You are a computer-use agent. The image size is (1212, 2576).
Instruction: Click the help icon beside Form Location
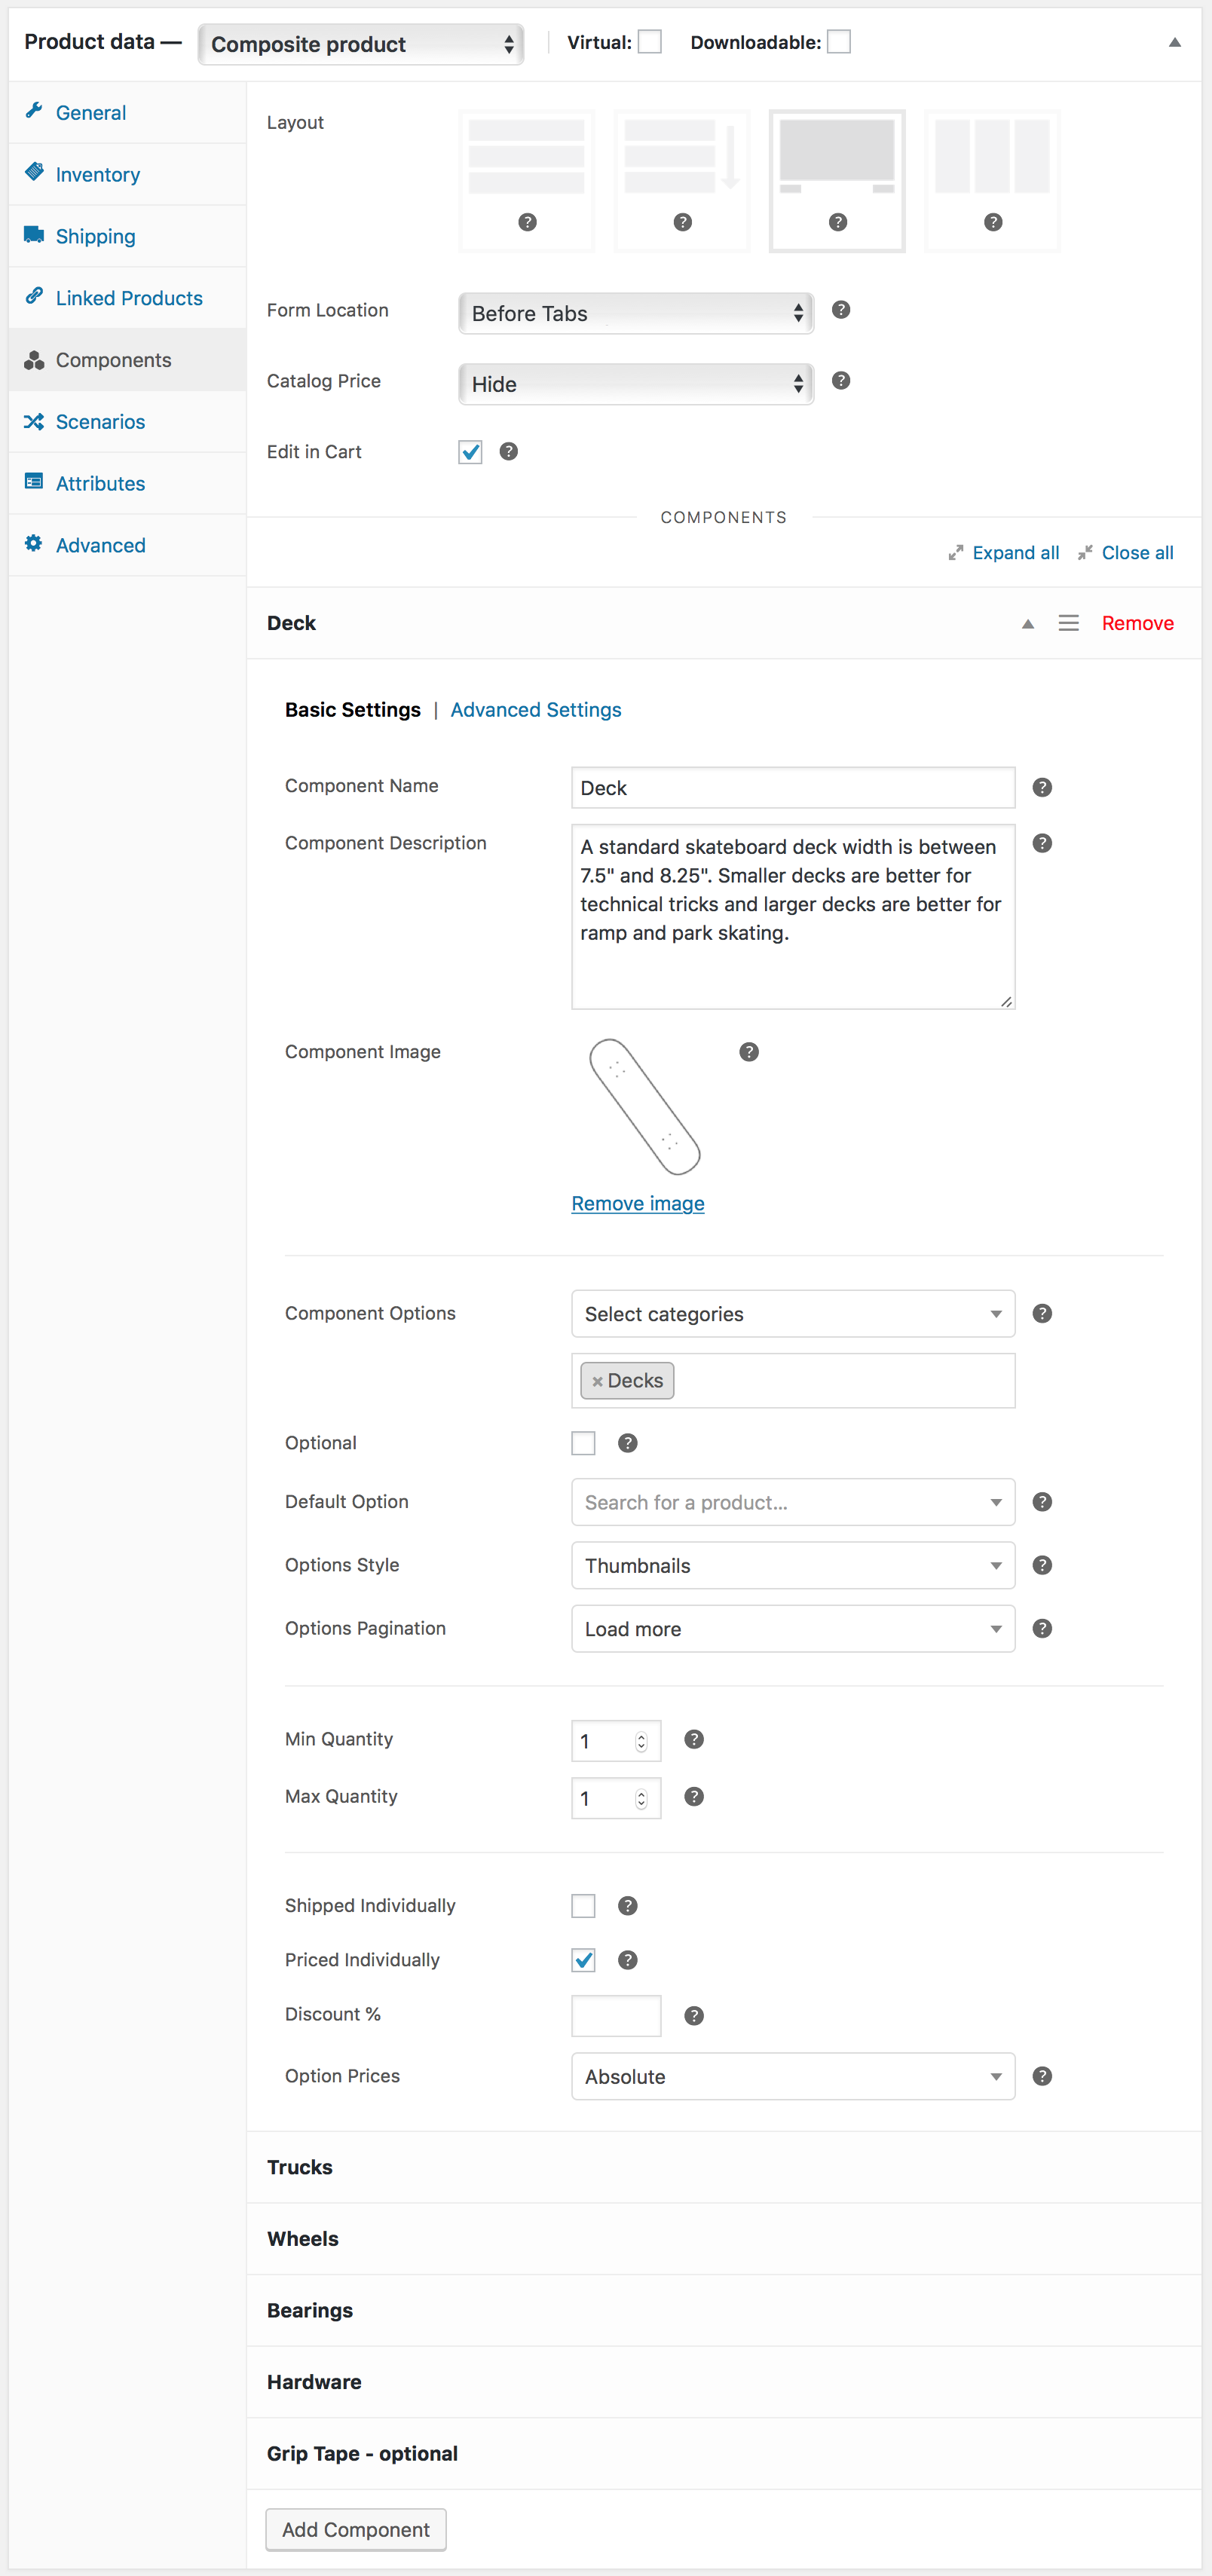(x=841, y=310)
